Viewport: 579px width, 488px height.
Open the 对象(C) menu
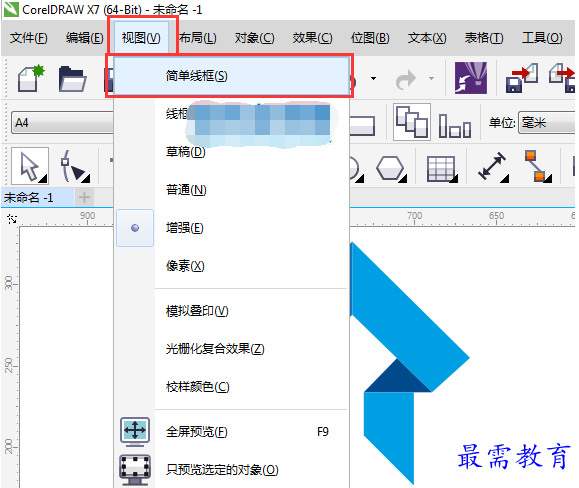click(254, 38)
